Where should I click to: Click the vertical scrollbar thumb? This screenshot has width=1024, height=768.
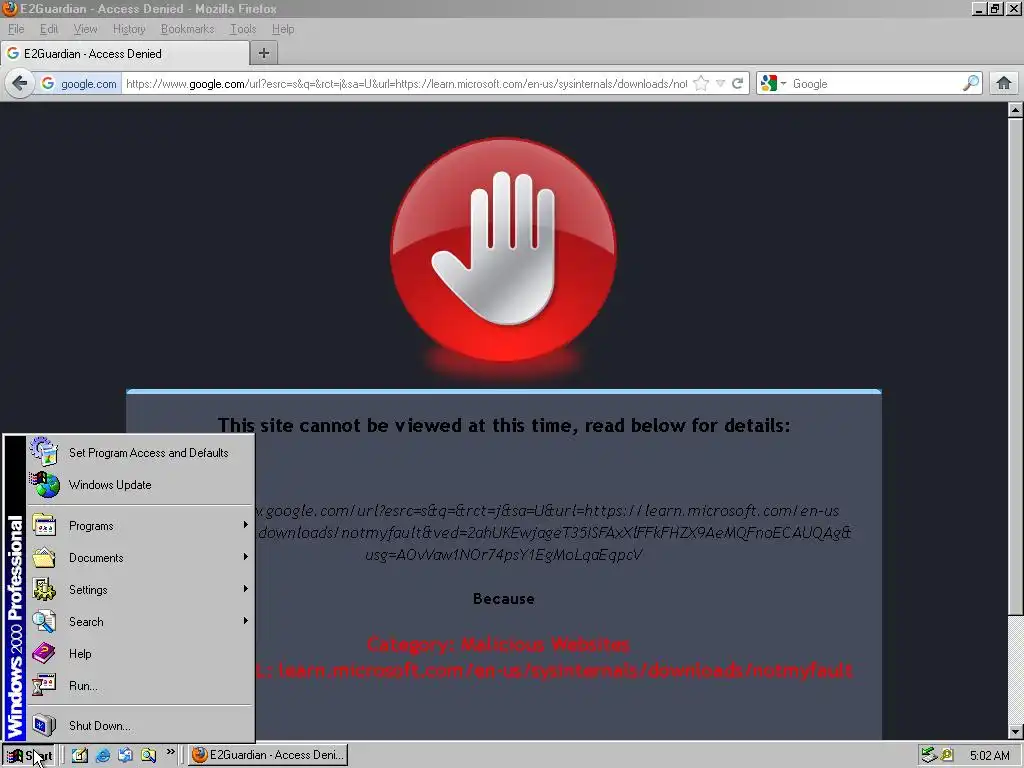click(1015, 366)
